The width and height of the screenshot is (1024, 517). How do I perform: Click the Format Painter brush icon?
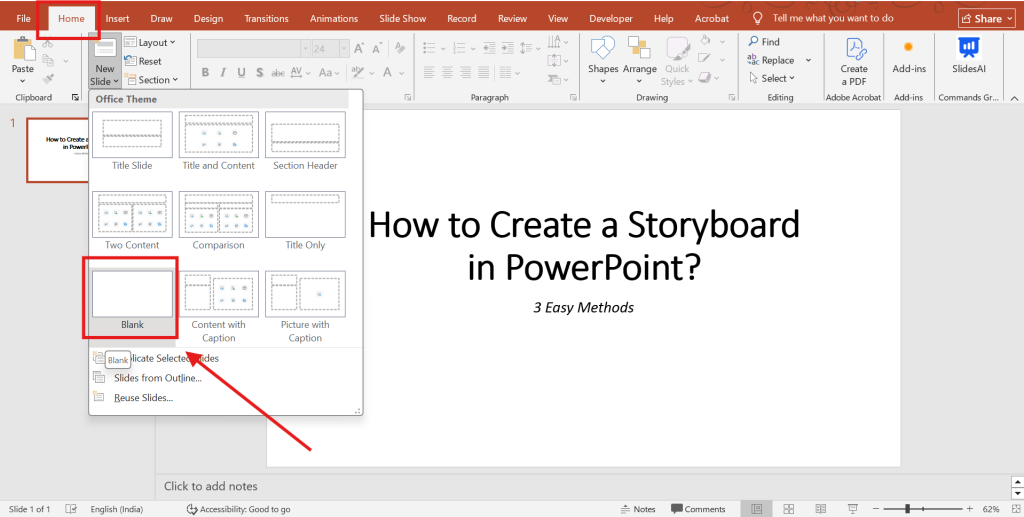point(48,79)
